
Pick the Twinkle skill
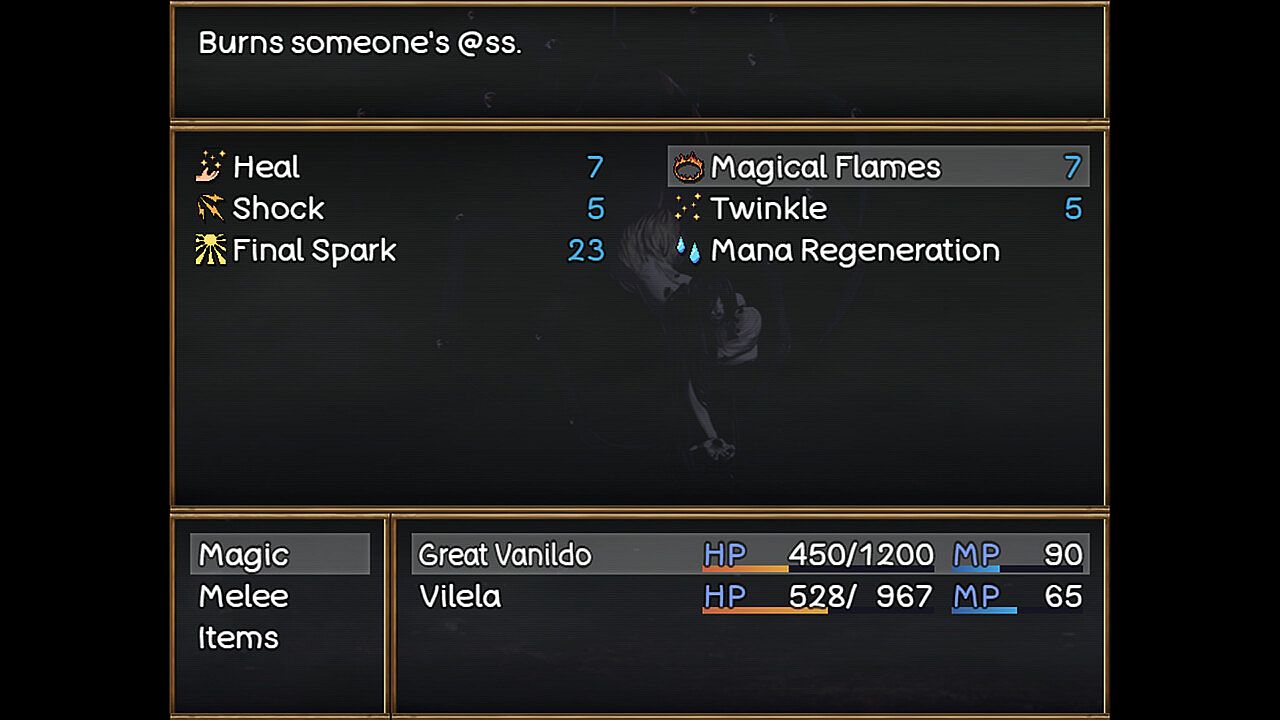click(769, 208)
